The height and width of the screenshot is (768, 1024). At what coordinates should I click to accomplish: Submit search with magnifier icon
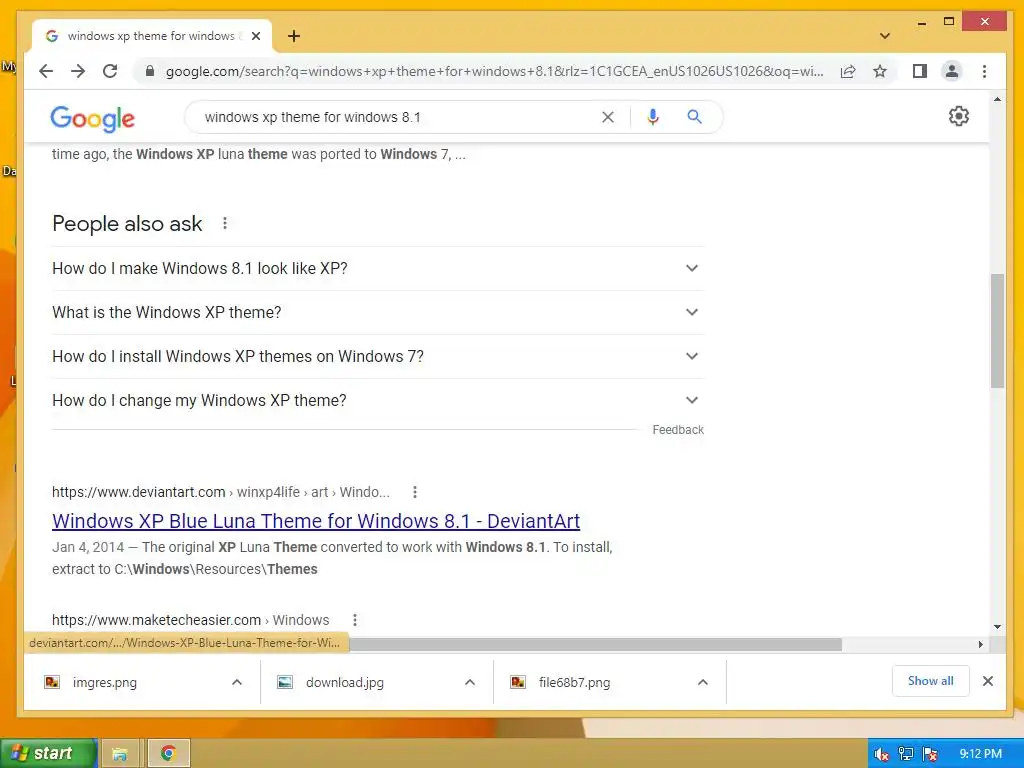click(694, 117)
